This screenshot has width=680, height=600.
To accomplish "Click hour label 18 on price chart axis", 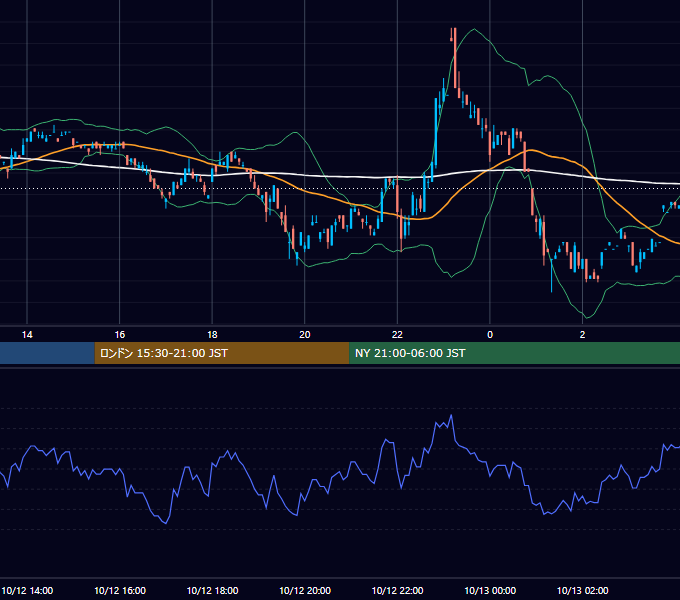I will [212, 335].
